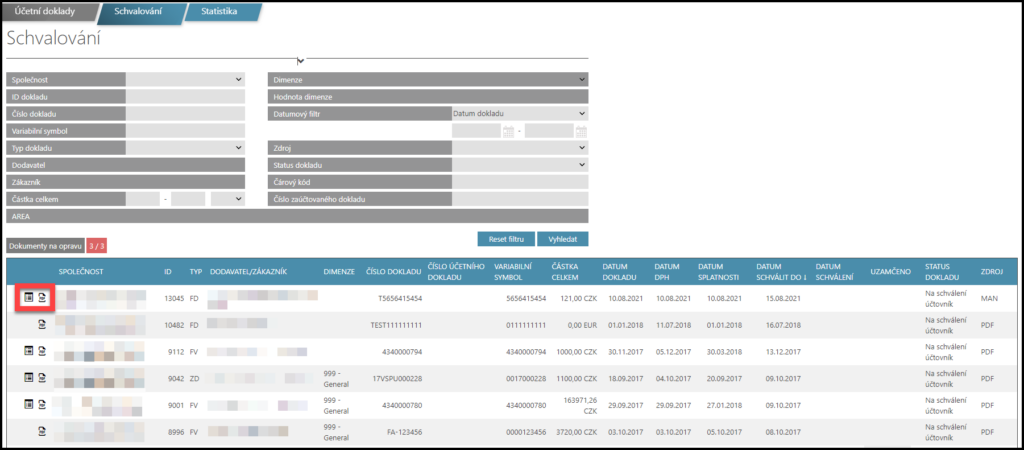Image resolution: width=1024 pixels, height=450 pixels.
Task: Click the approval document icon in row 13045
Action: [x=43, y=298]
